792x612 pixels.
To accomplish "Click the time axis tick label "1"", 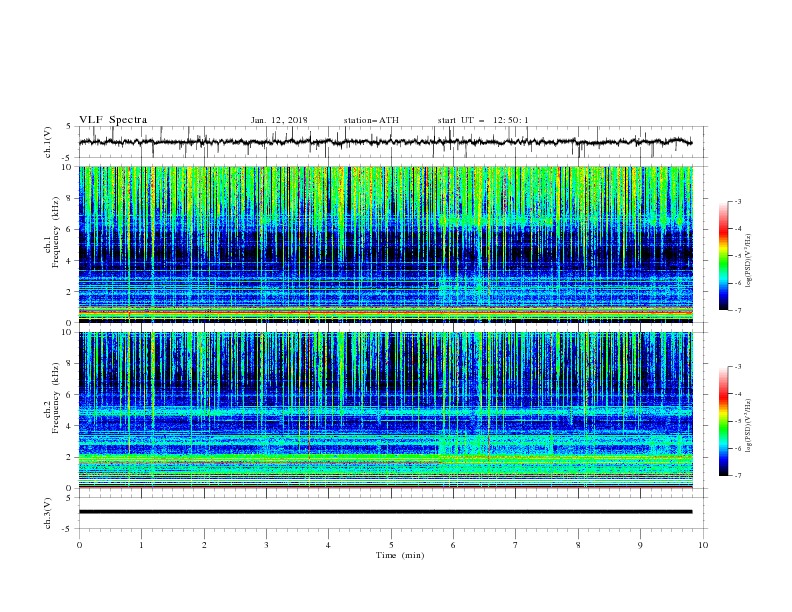I will [x=141, y=545].
